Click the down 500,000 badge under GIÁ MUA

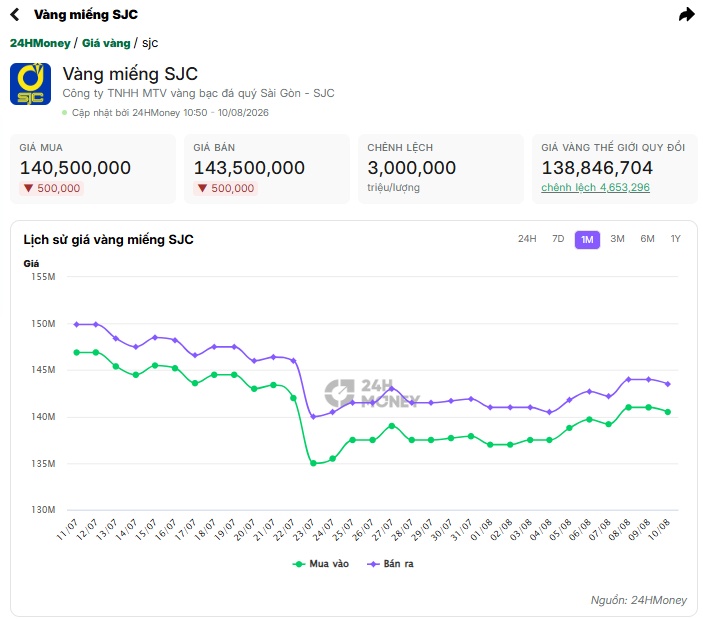(52, 188)
